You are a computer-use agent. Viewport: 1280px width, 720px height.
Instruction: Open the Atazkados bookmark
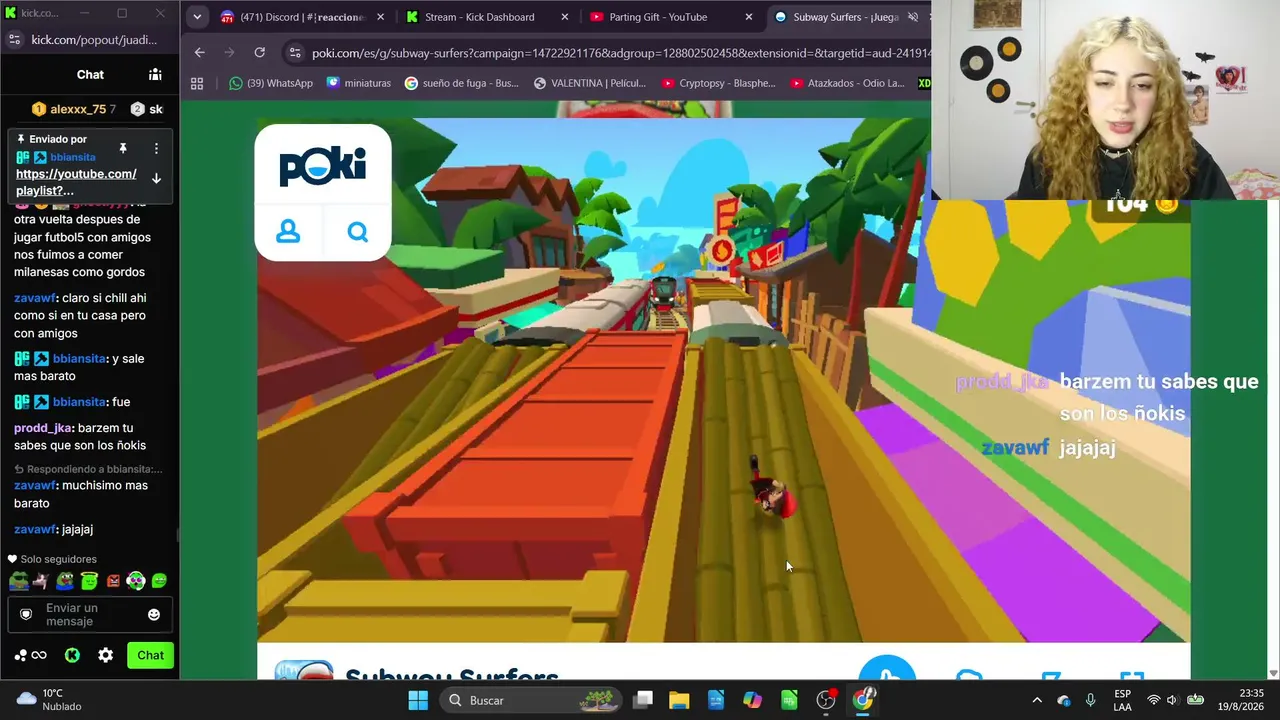[848, 83]
